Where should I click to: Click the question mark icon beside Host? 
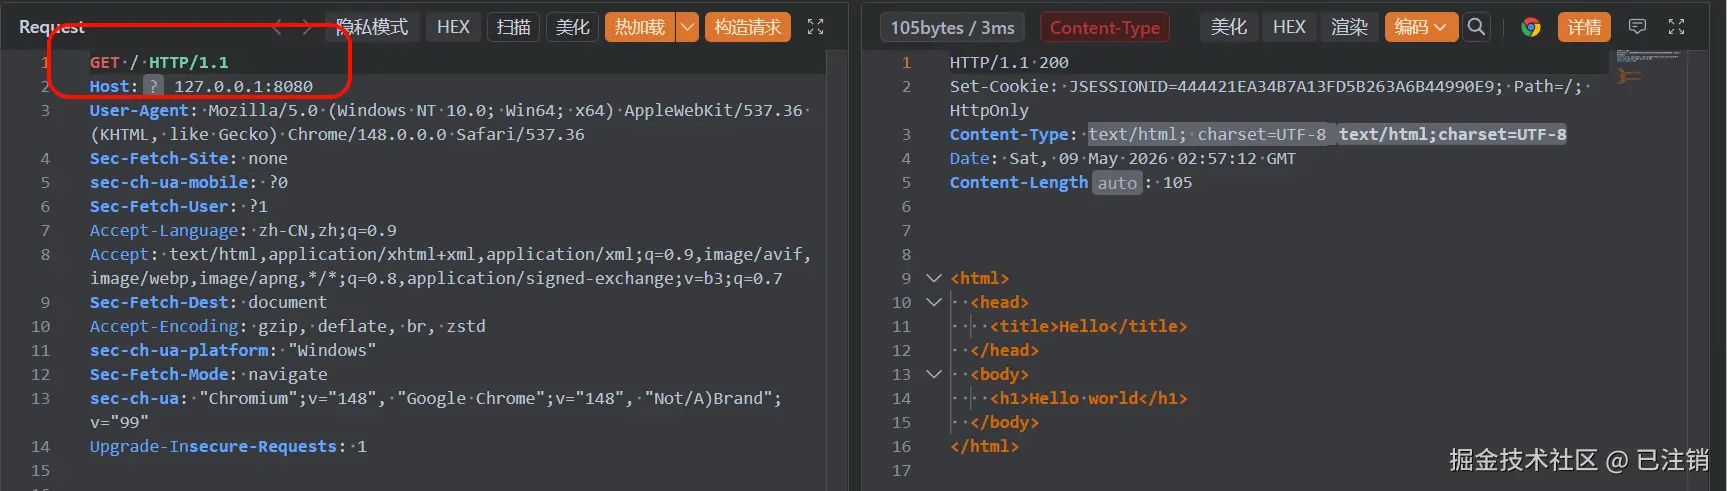click(x=153, y=86)
